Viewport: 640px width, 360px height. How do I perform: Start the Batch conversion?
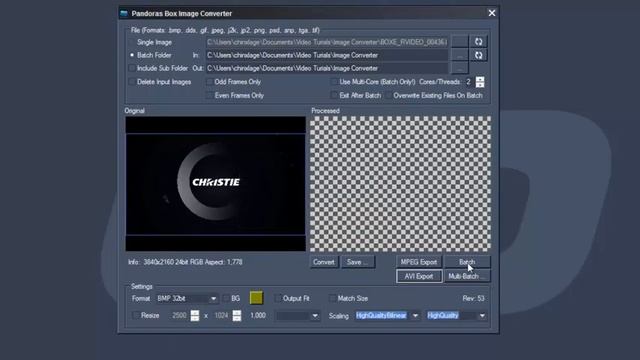point(467,262)
